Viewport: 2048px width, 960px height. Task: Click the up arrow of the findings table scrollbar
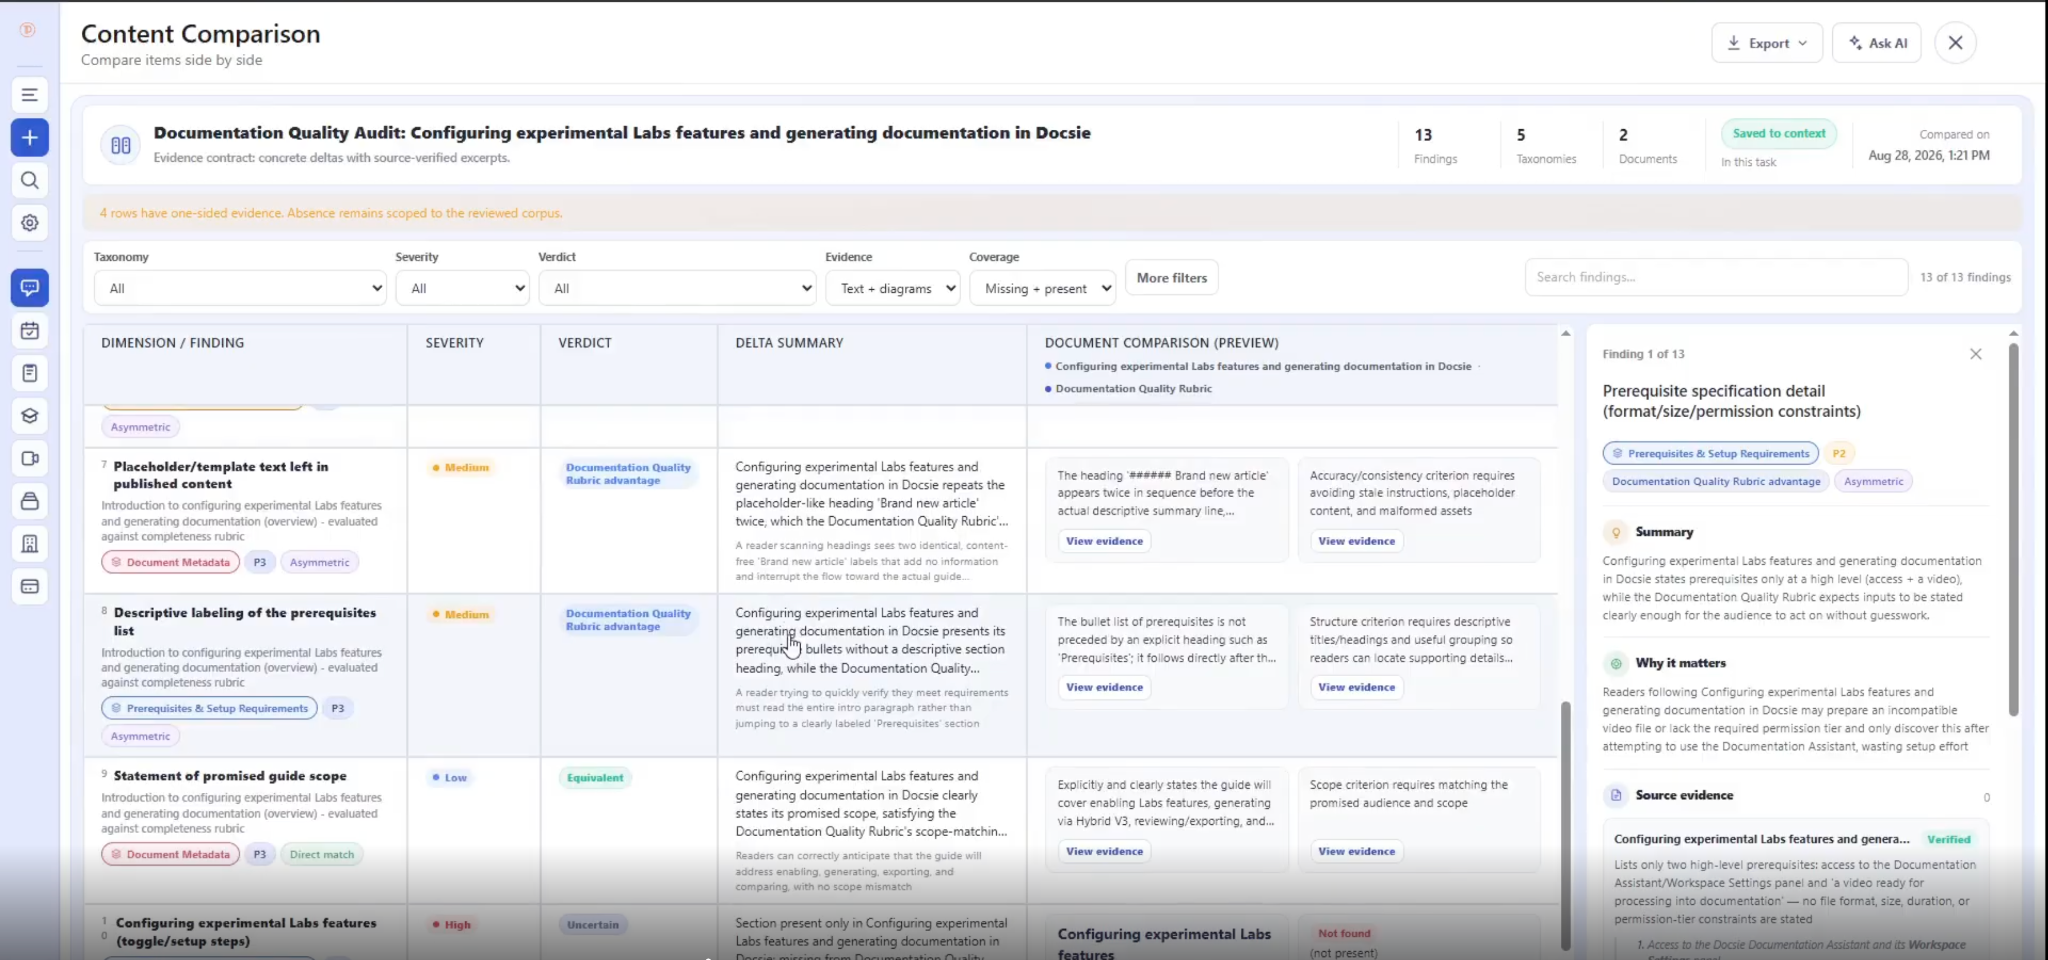click(x=1565, y=333)
